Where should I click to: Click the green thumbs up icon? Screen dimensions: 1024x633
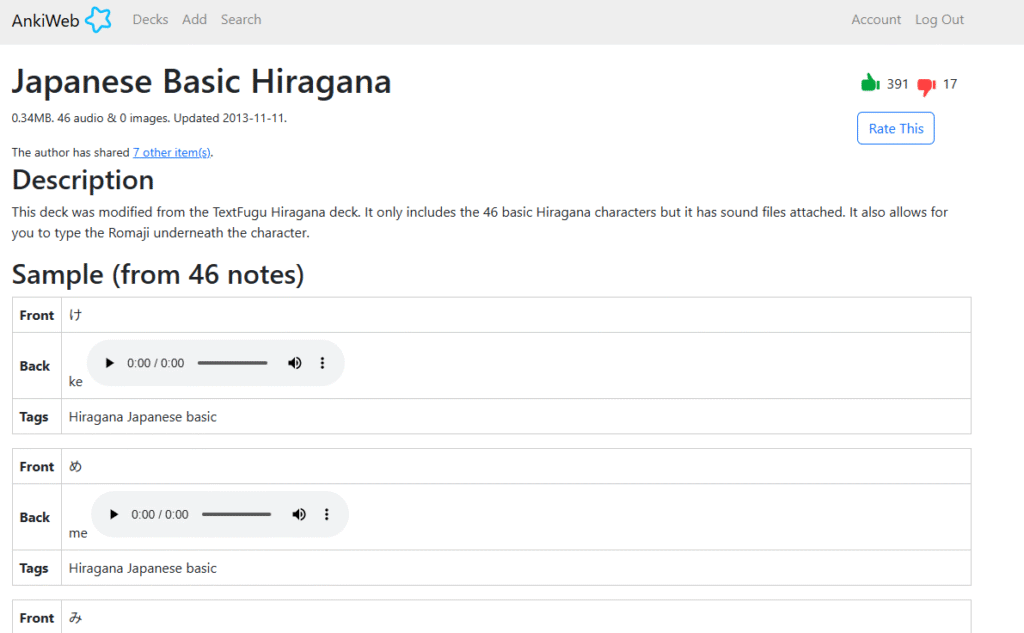pyautogui.click(x=870, y=83)
